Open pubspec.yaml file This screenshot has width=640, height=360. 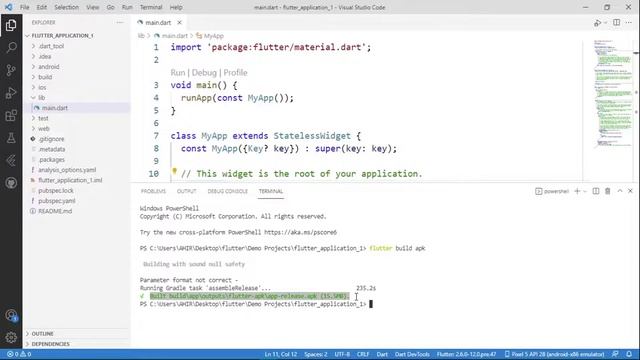[57, 201]
